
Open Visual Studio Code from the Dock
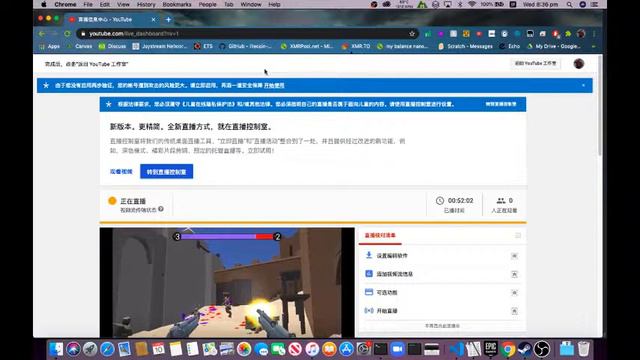[457, 349]
